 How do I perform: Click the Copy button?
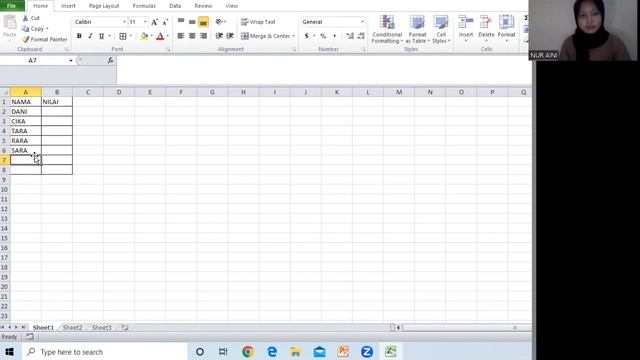pos(34,29)
